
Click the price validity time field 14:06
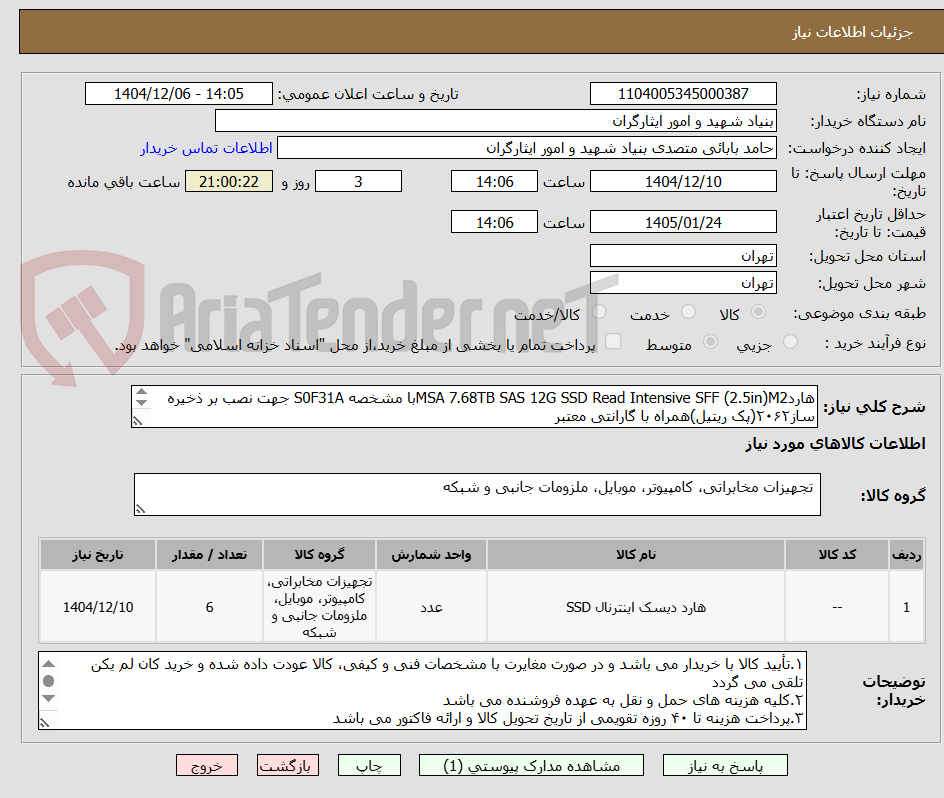point(494,222)
